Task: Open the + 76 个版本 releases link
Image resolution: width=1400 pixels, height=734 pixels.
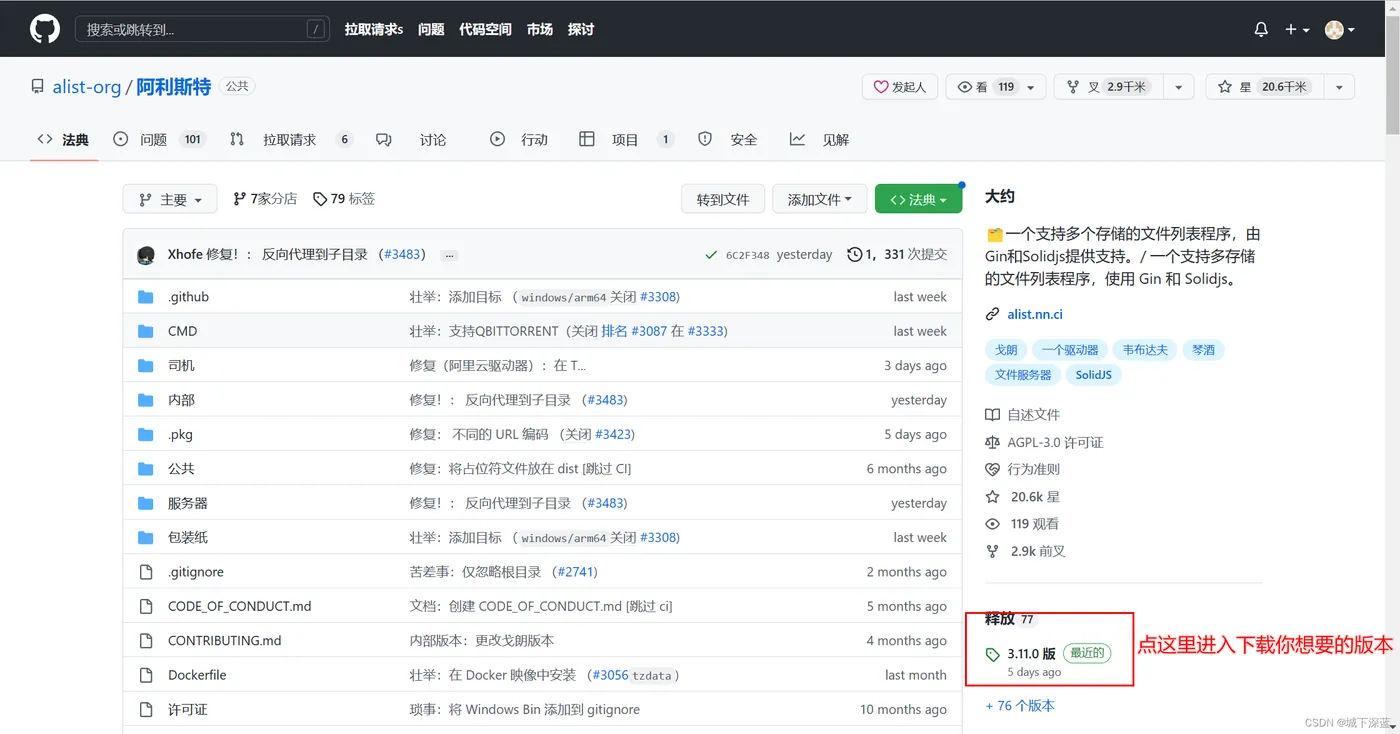Action: pos(1020,705)
